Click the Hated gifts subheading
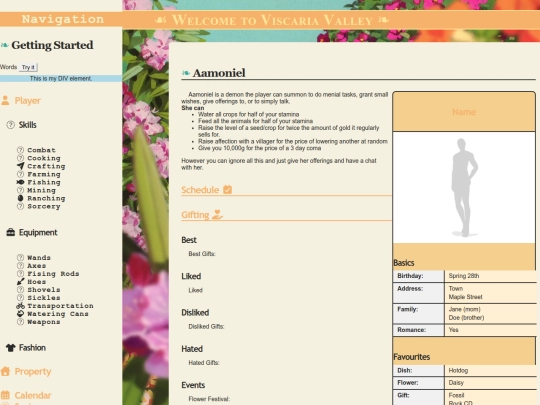This screenshot has width=540, height=405. [x=192, y=349]
